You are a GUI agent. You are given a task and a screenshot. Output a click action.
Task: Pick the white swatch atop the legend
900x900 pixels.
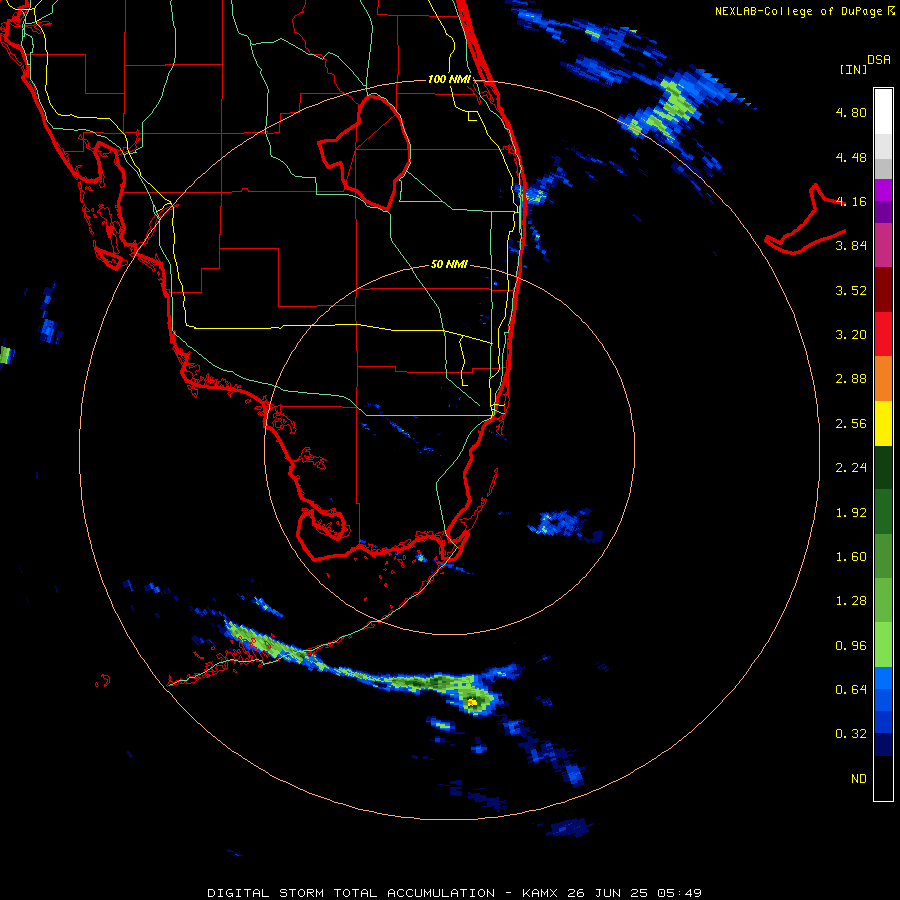(x=883, y=111)
